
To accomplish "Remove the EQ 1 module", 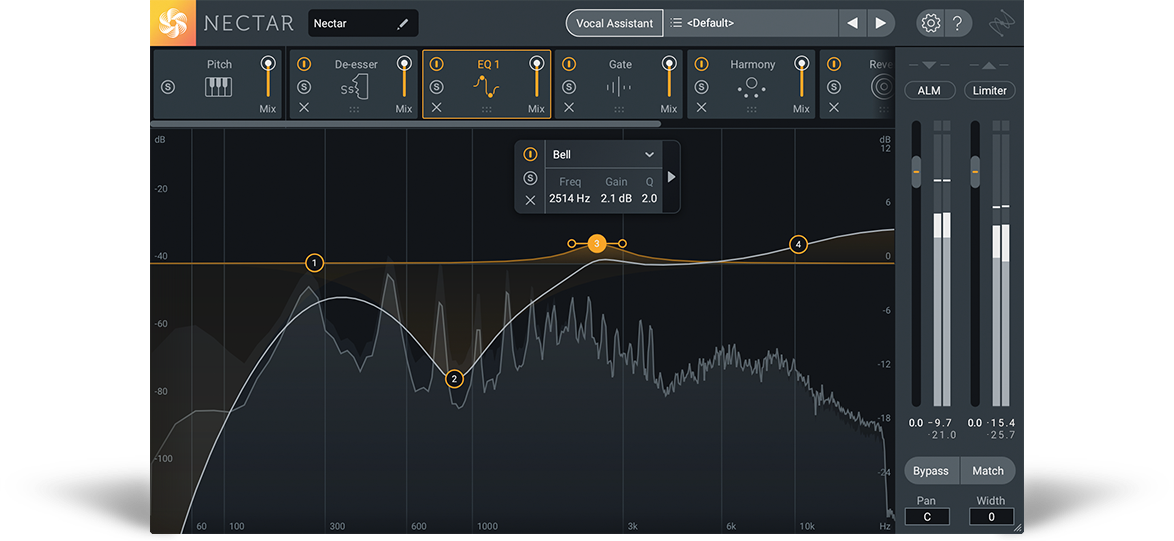I will pyautogui.click(x=437, y=108).
